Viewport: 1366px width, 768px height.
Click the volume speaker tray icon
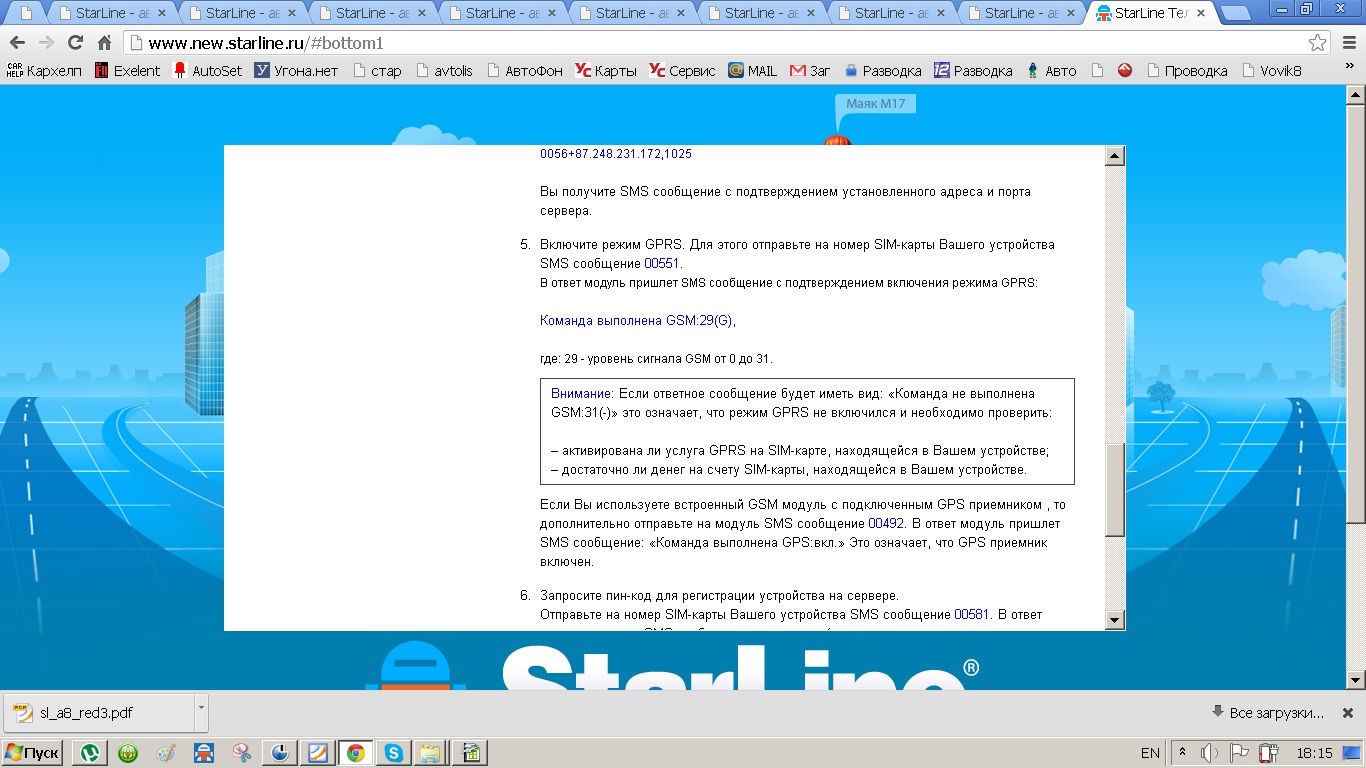click(1210, 753)
